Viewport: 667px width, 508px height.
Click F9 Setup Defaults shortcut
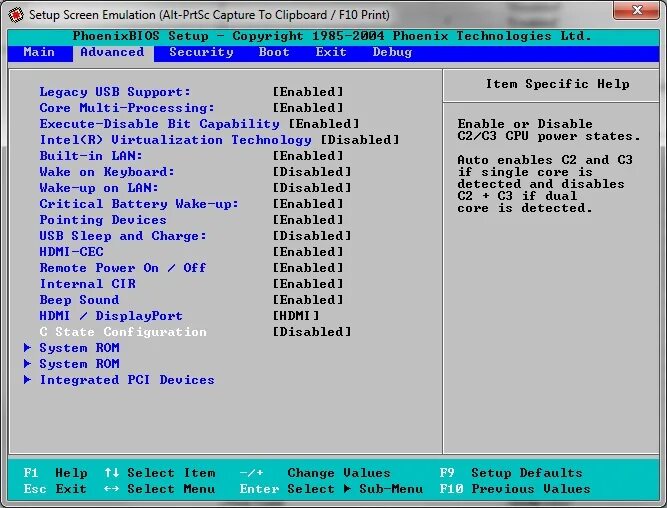(x=511, y=473)
